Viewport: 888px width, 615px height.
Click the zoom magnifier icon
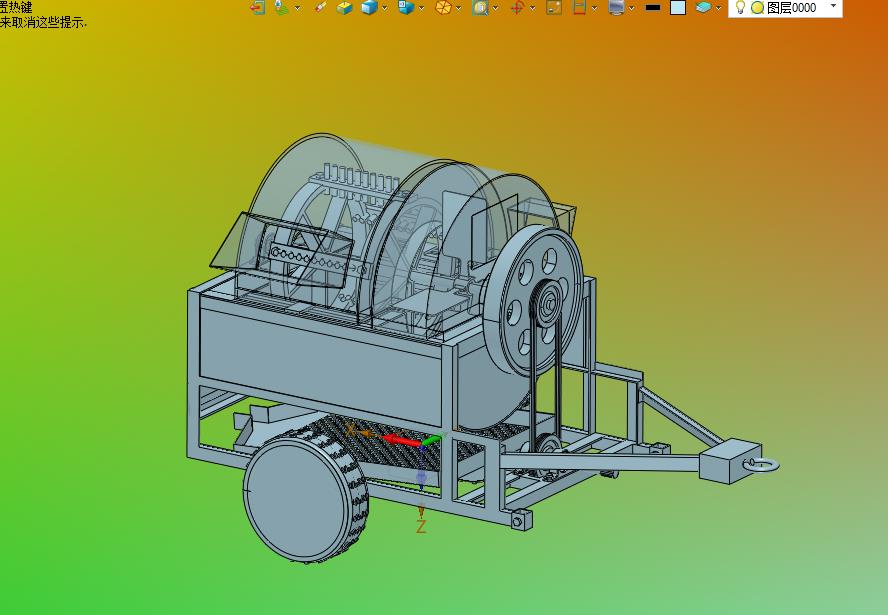click(480, 7)
